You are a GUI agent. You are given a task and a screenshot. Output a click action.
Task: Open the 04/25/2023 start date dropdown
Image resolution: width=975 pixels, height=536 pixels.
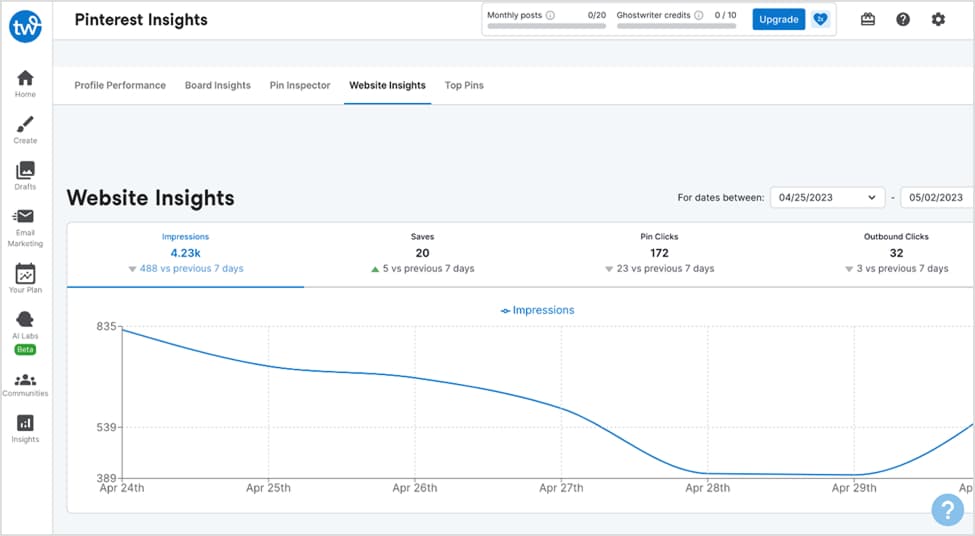click(828, 198)
